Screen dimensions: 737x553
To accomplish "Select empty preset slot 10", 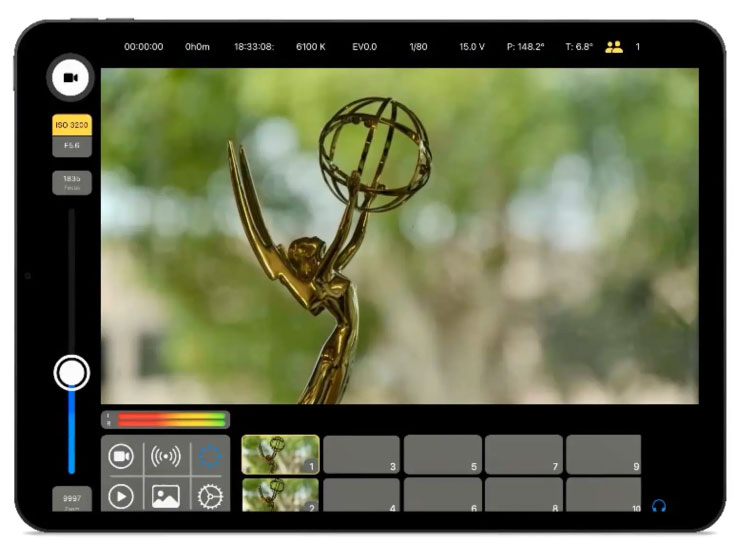I will point(604,495).
